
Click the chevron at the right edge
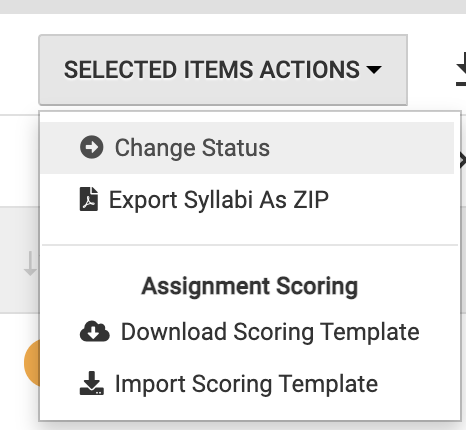pos(462,161)
